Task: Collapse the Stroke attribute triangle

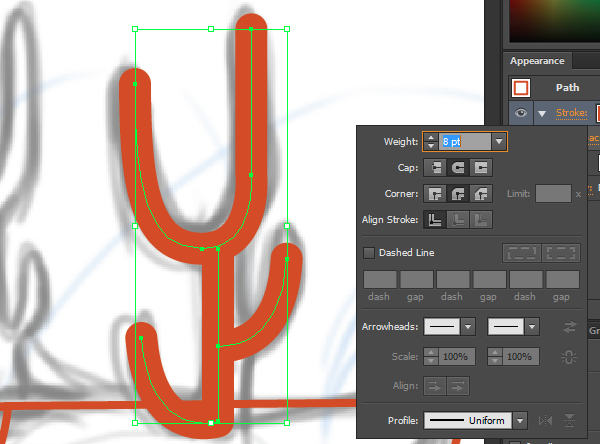Action: pos(542,114)
